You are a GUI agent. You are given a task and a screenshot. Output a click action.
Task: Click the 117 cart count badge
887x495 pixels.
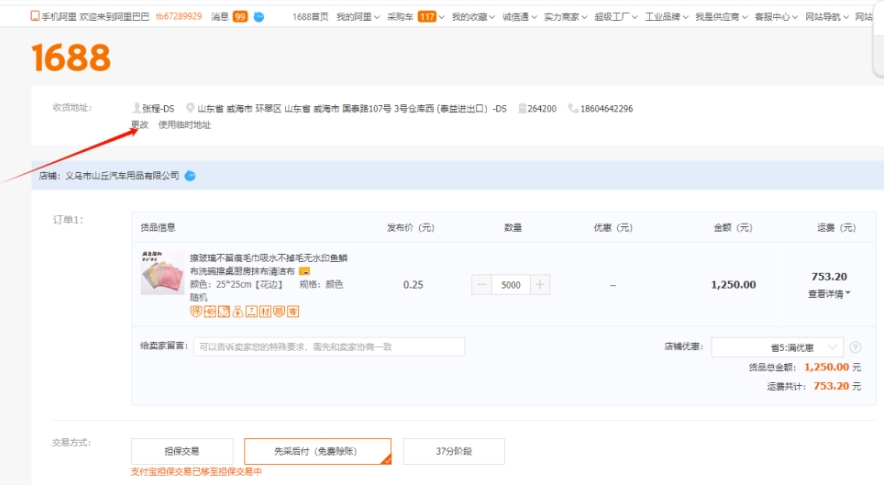pos(427,17)
